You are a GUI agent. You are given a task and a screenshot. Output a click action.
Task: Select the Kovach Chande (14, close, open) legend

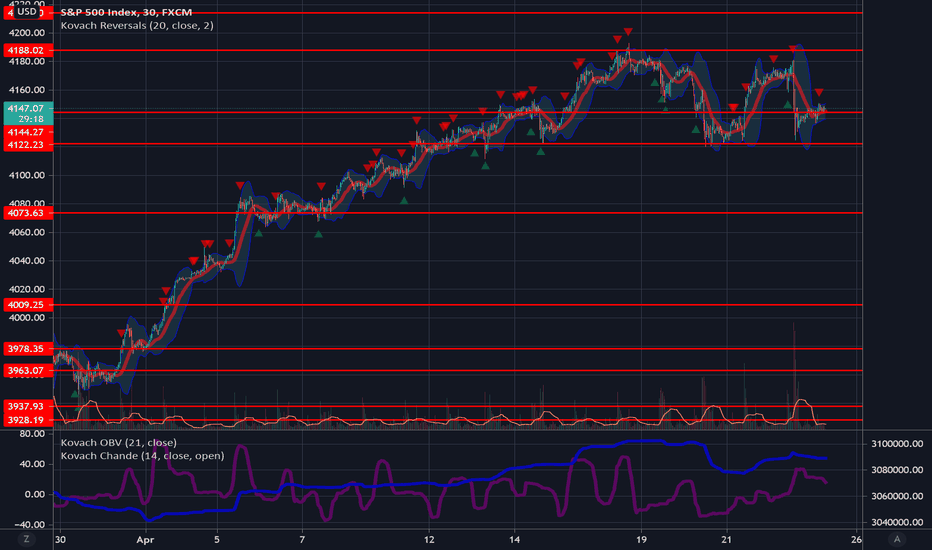pos(142,455)
